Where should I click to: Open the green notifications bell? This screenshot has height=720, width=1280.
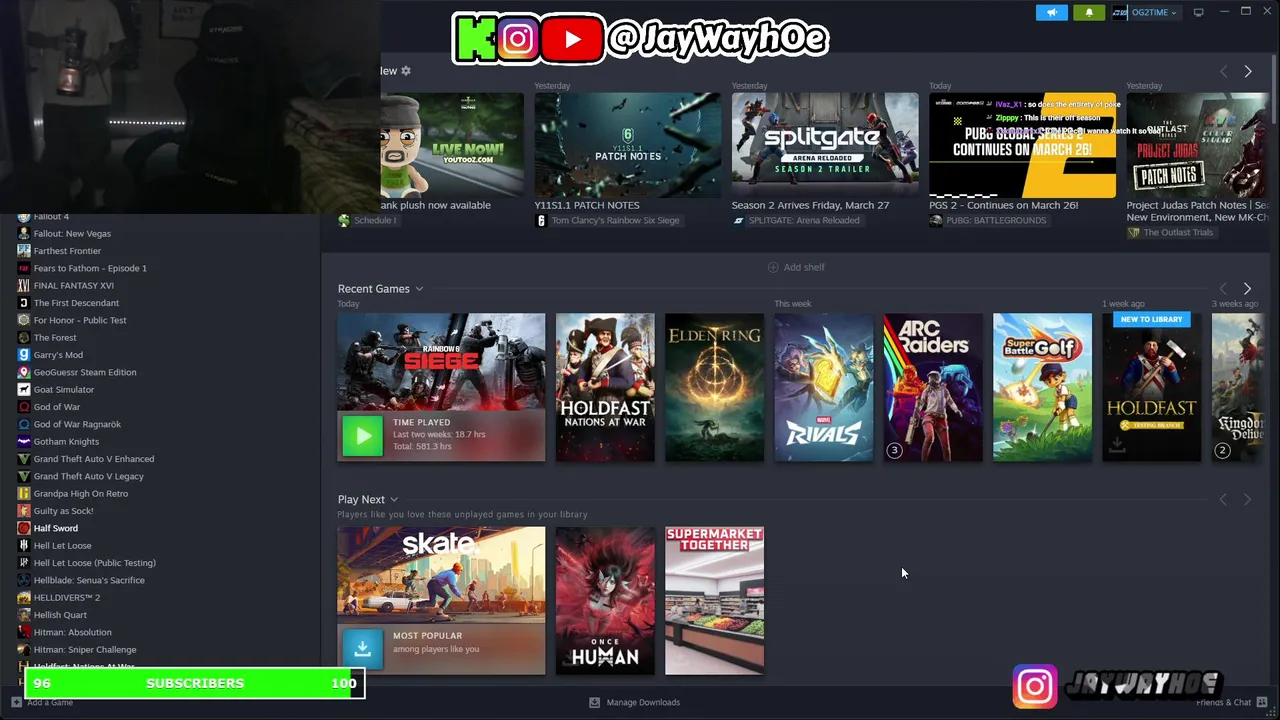[1089, 12]
